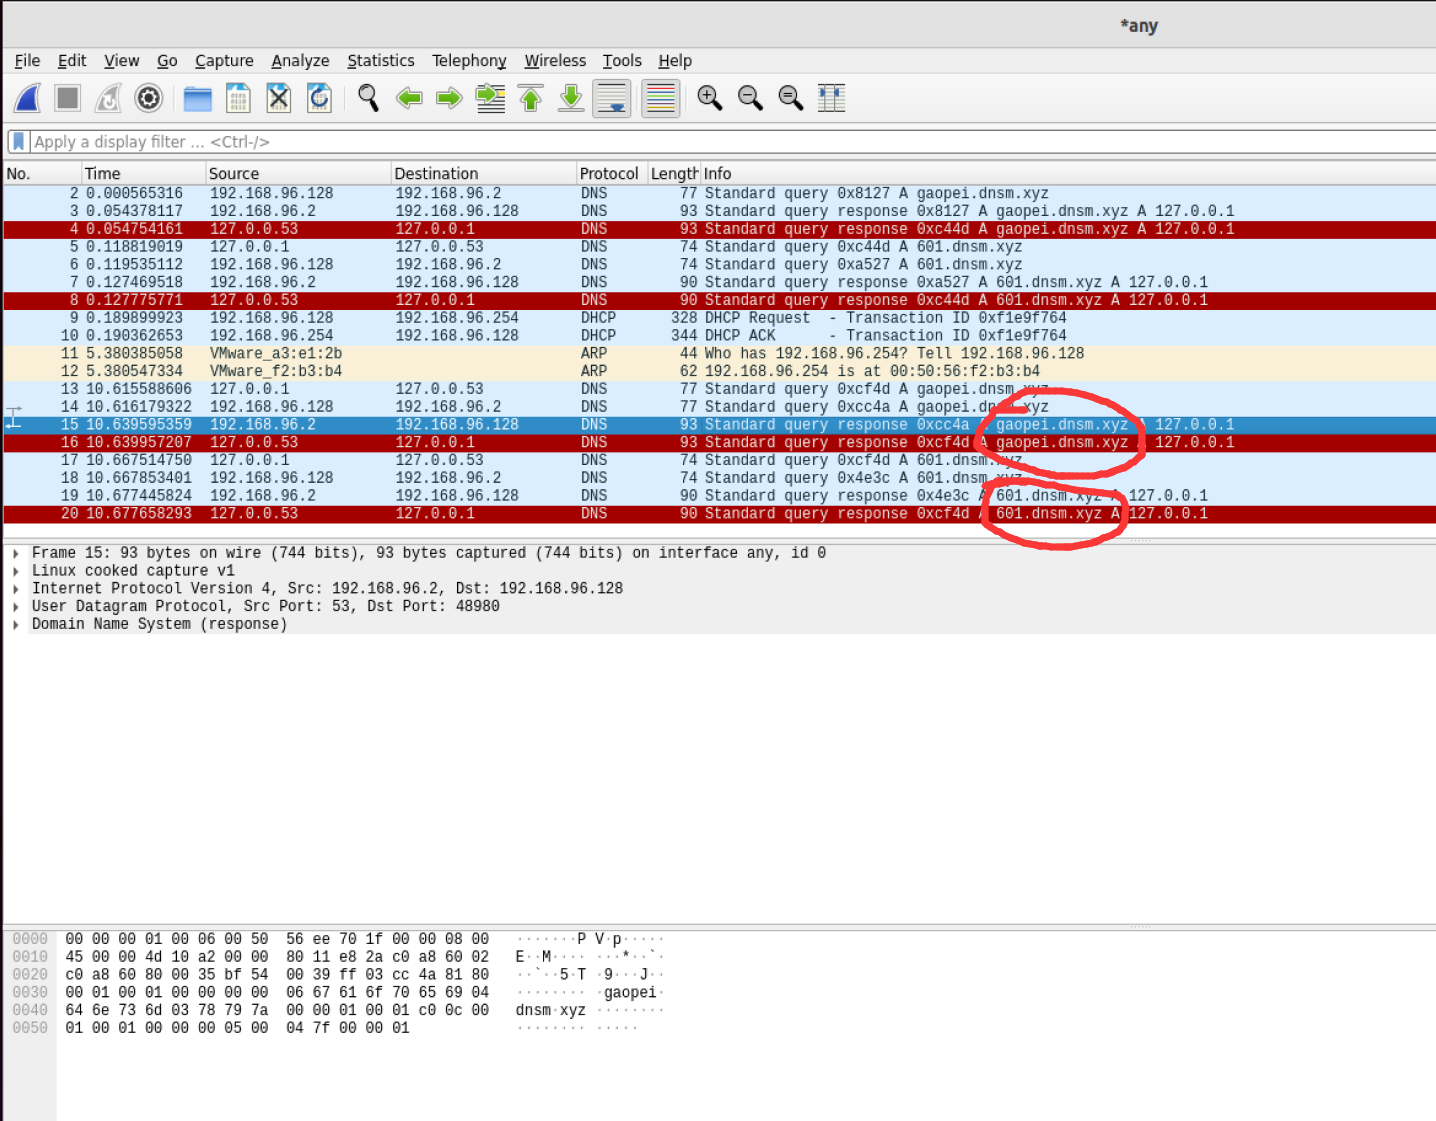Click the display filter bookmark icon
This screenshot has width=1436, height=1121.
pyautogui.click(x=18, y=142)
